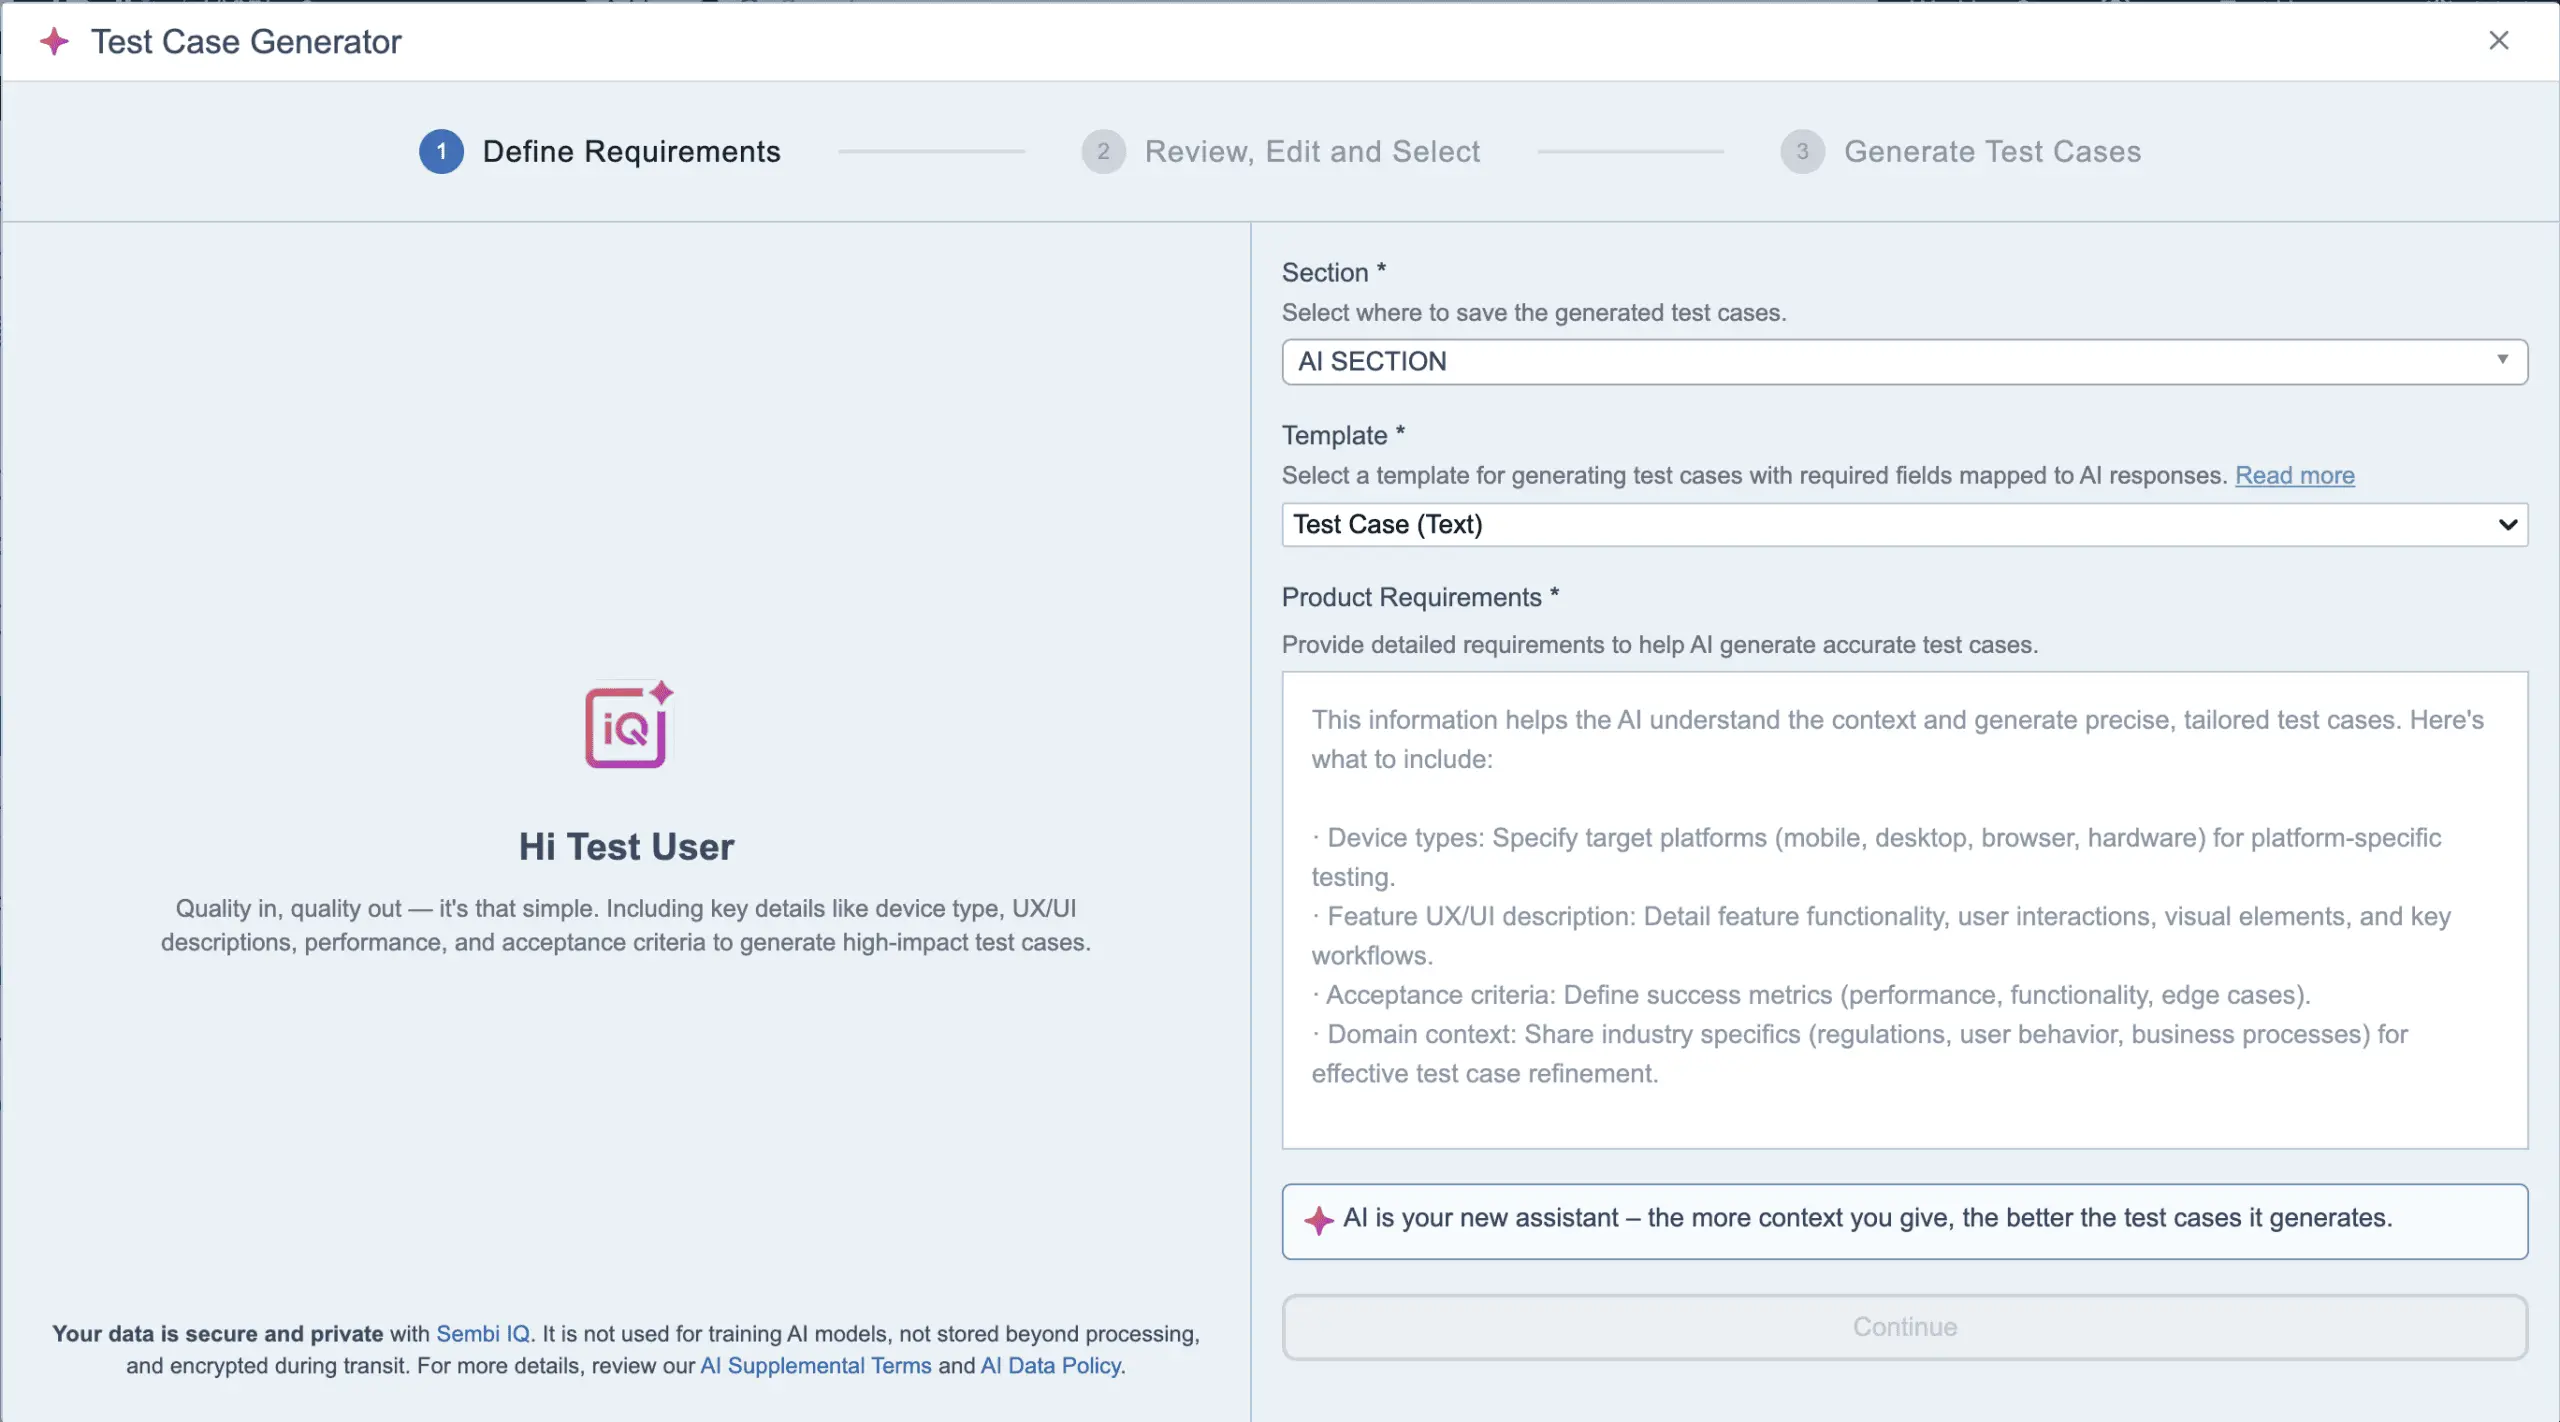Click the 'Quality in, quality out' paragraph
This screenshot has height=1422, width=2560.
tap(626, 925)
